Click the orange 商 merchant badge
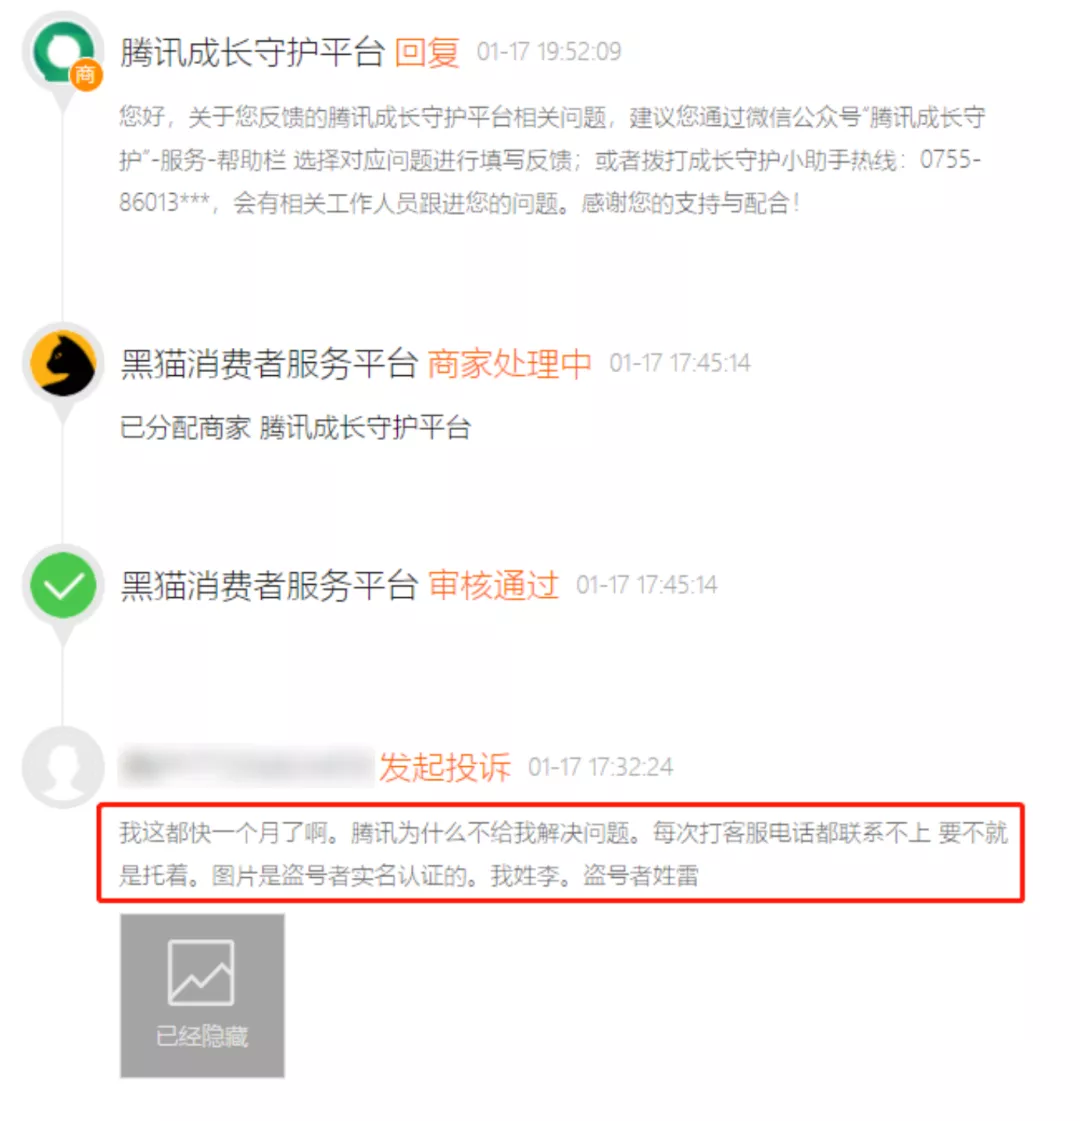 (85, 74)
